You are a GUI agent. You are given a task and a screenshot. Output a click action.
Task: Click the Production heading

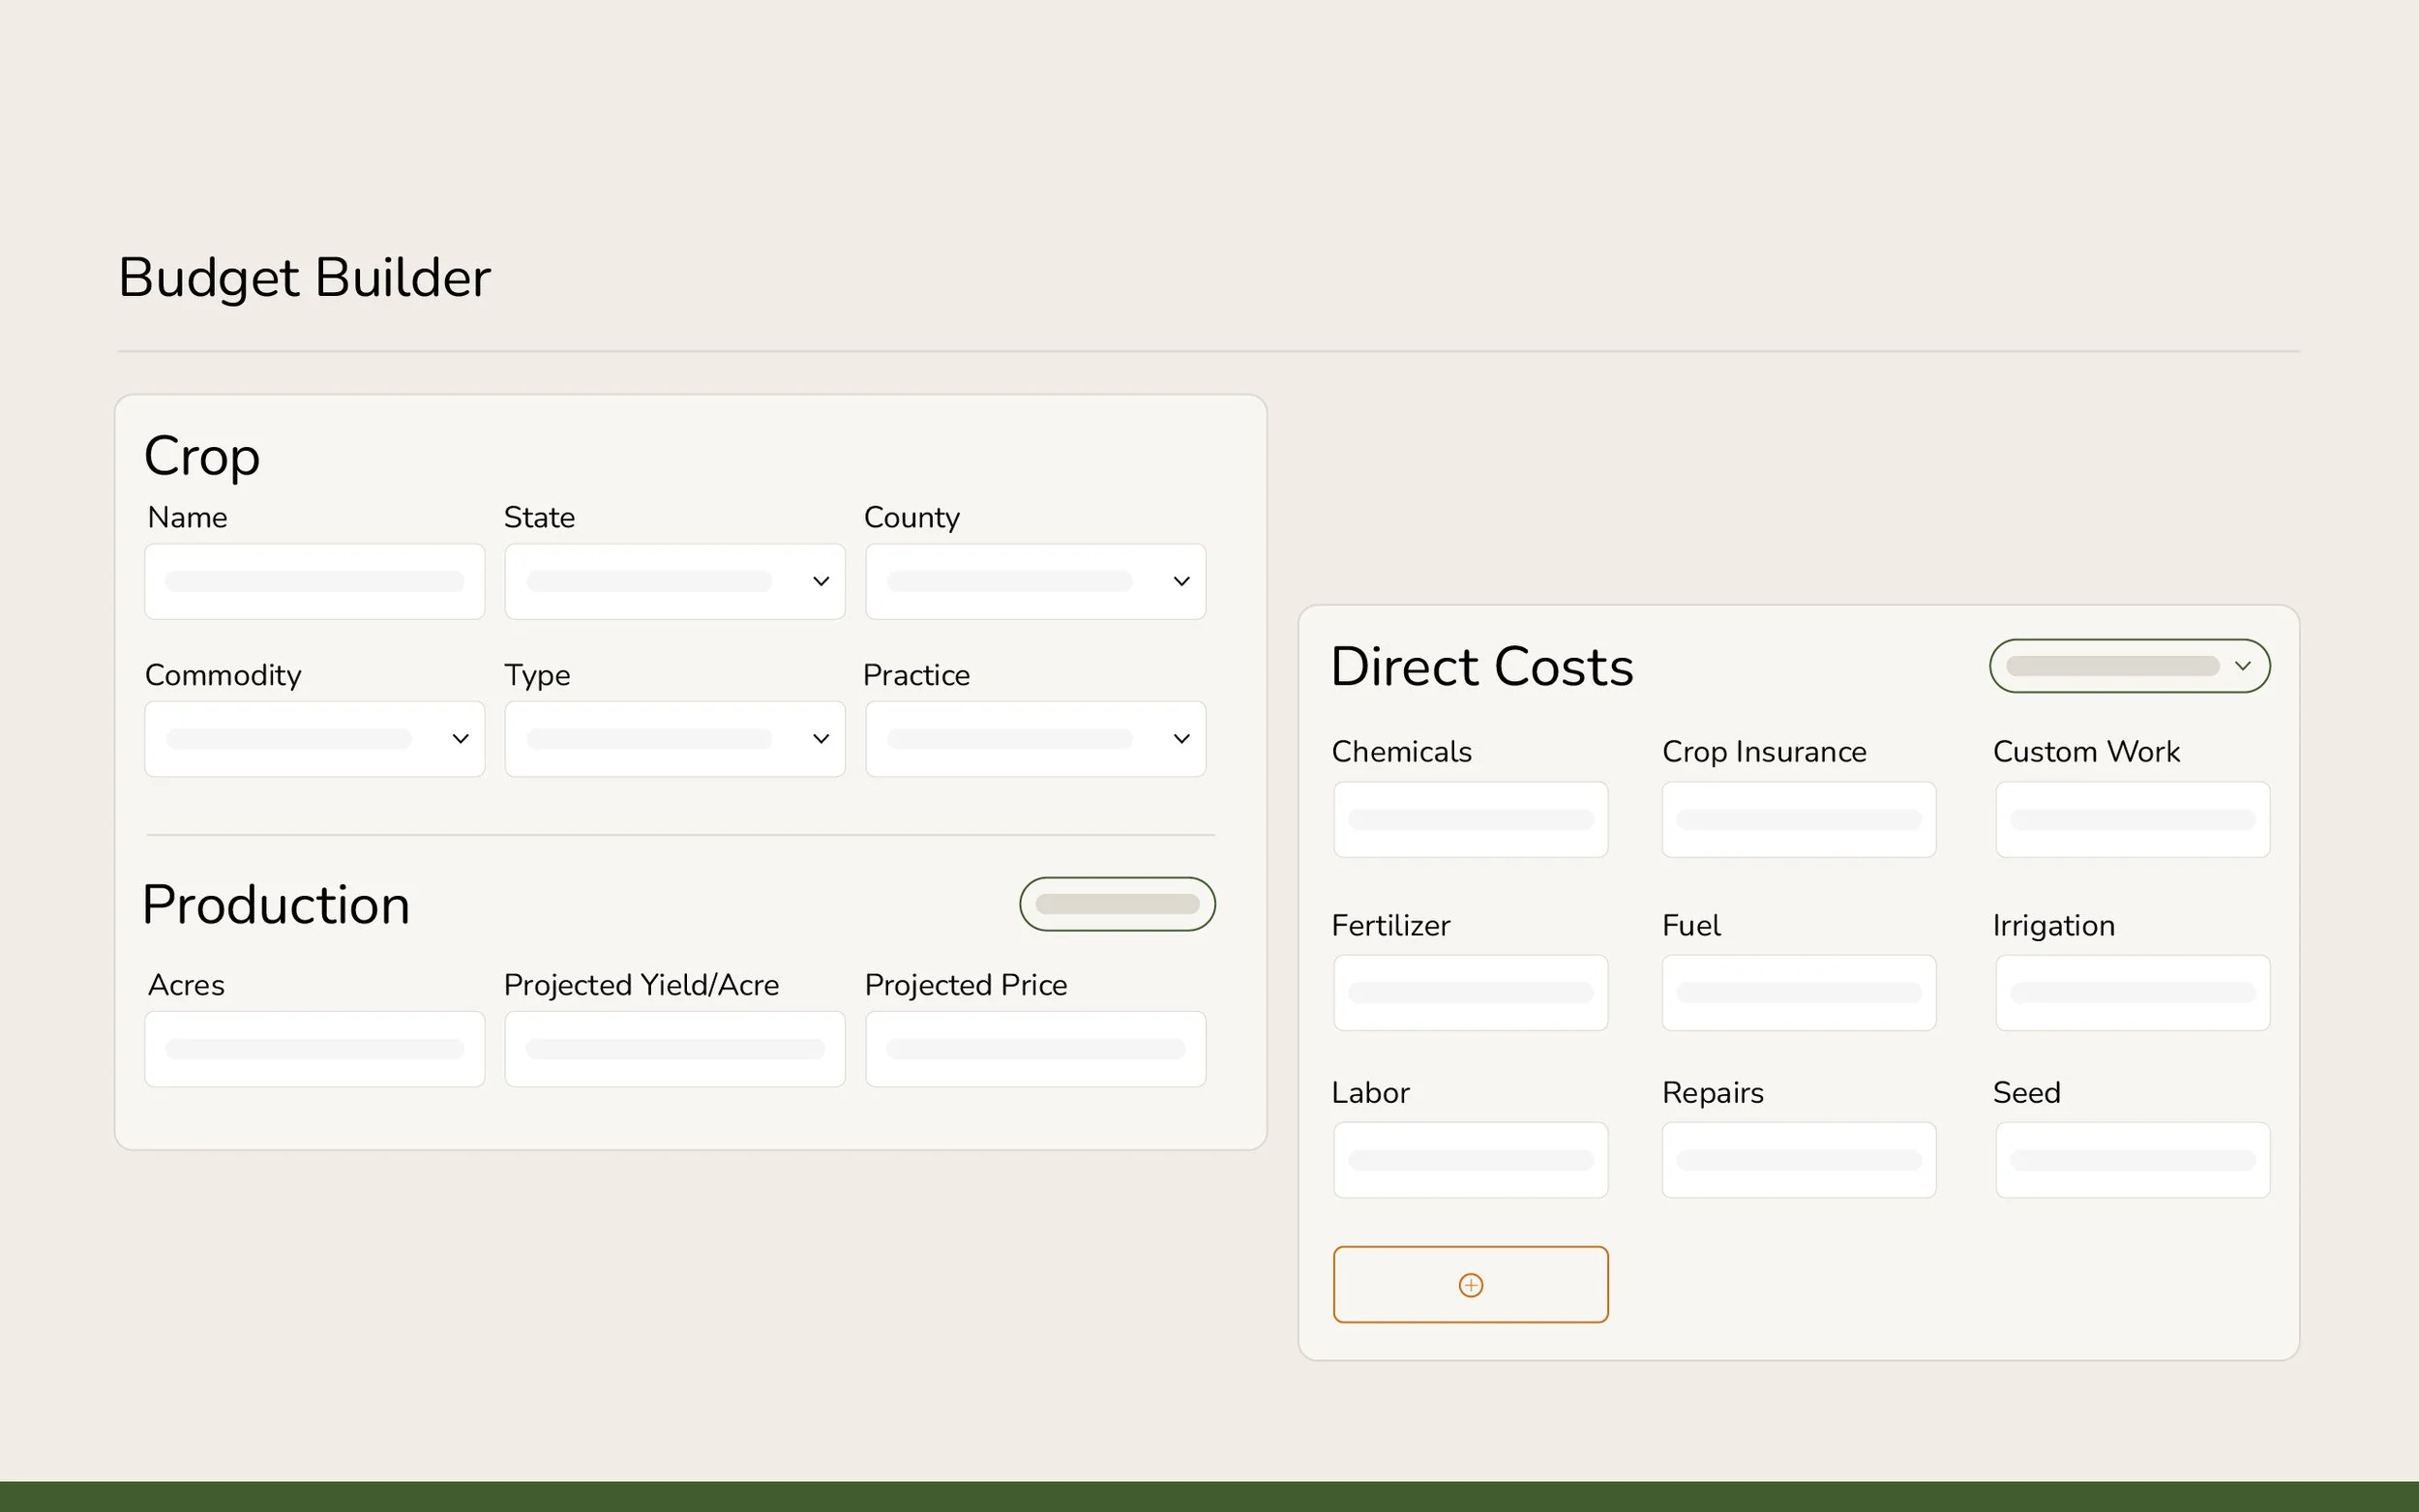(276, 905)
